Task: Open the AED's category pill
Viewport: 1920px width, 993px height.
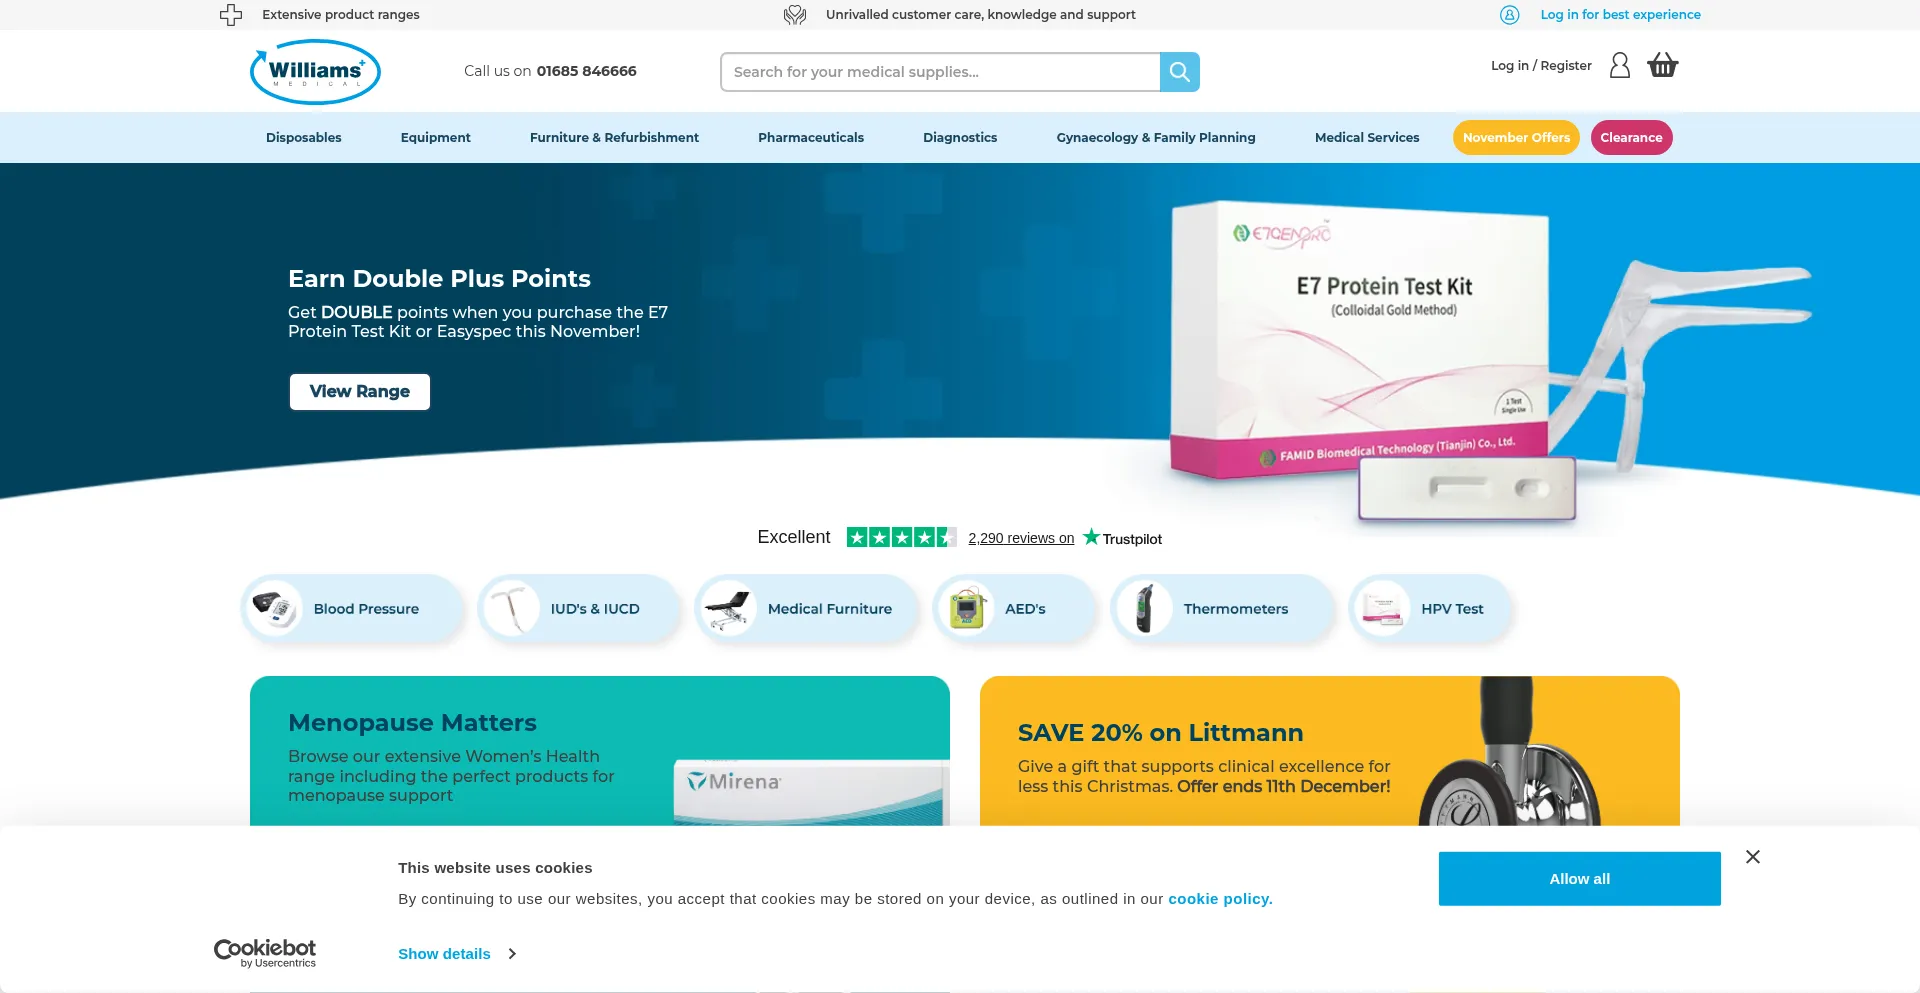Action: 1014,608
